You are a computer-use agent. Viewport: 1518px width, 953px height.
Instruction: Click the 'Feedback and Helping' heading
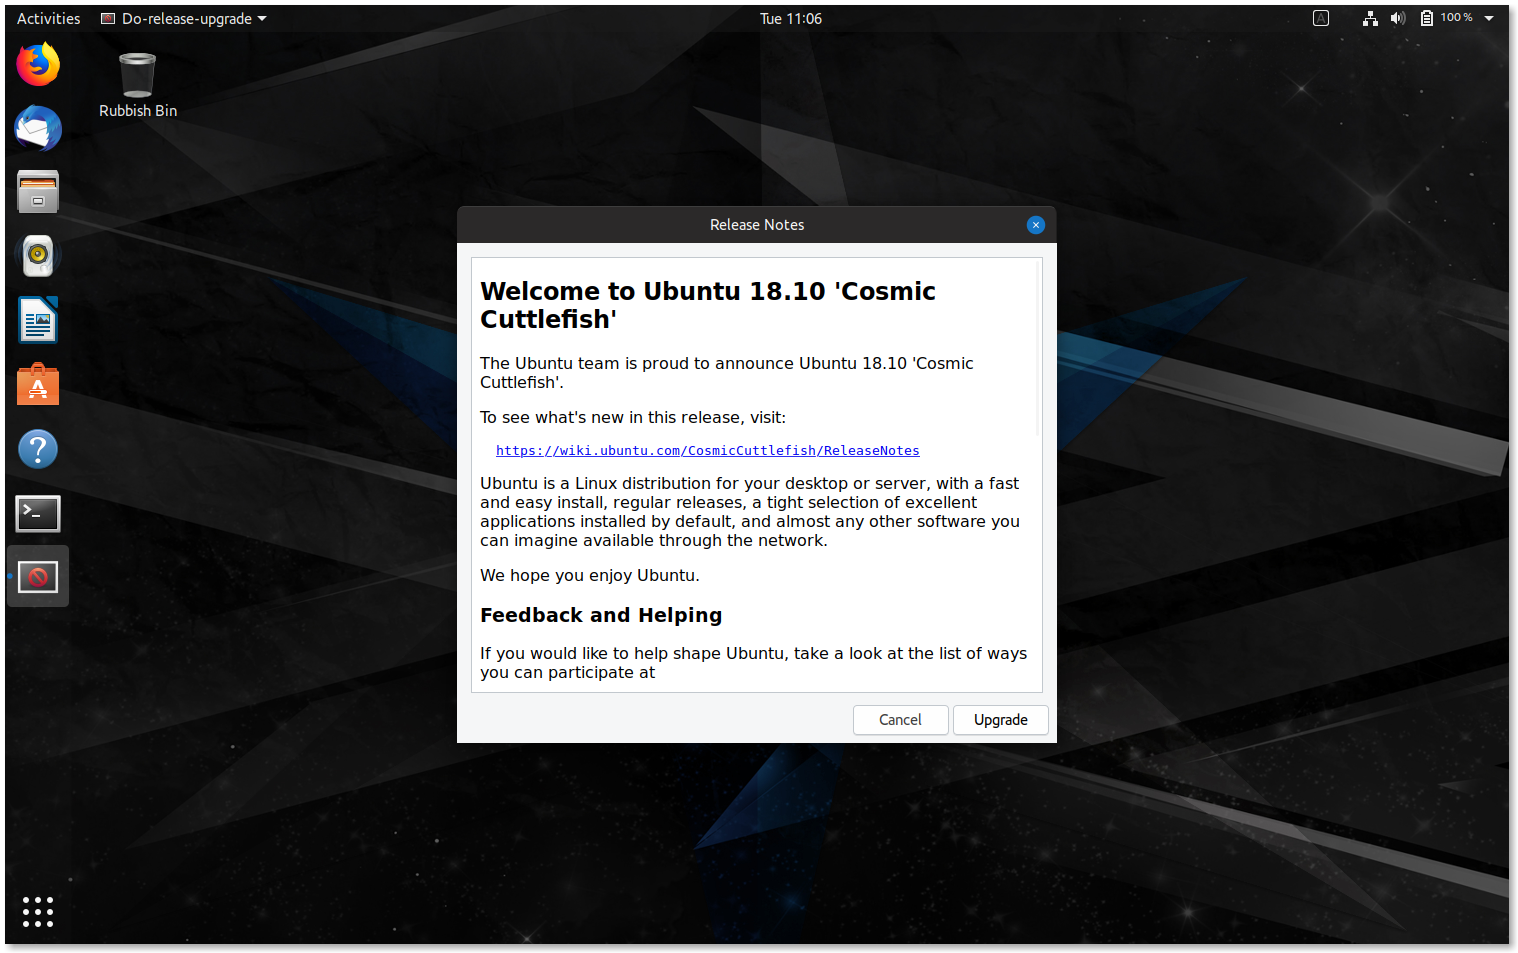coord(601,615)
